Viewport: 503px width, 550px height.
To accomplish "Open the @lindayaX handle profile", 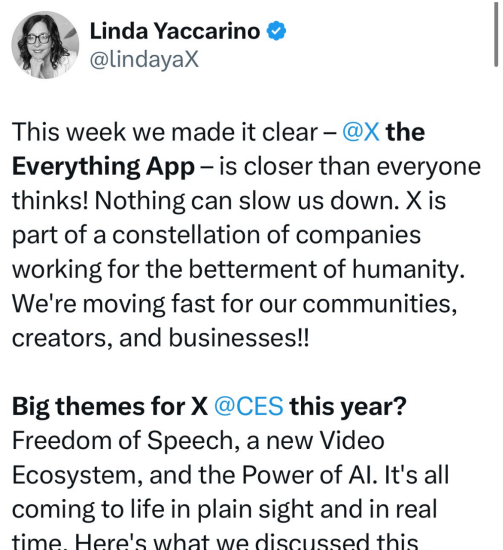I will pos(144,59).
